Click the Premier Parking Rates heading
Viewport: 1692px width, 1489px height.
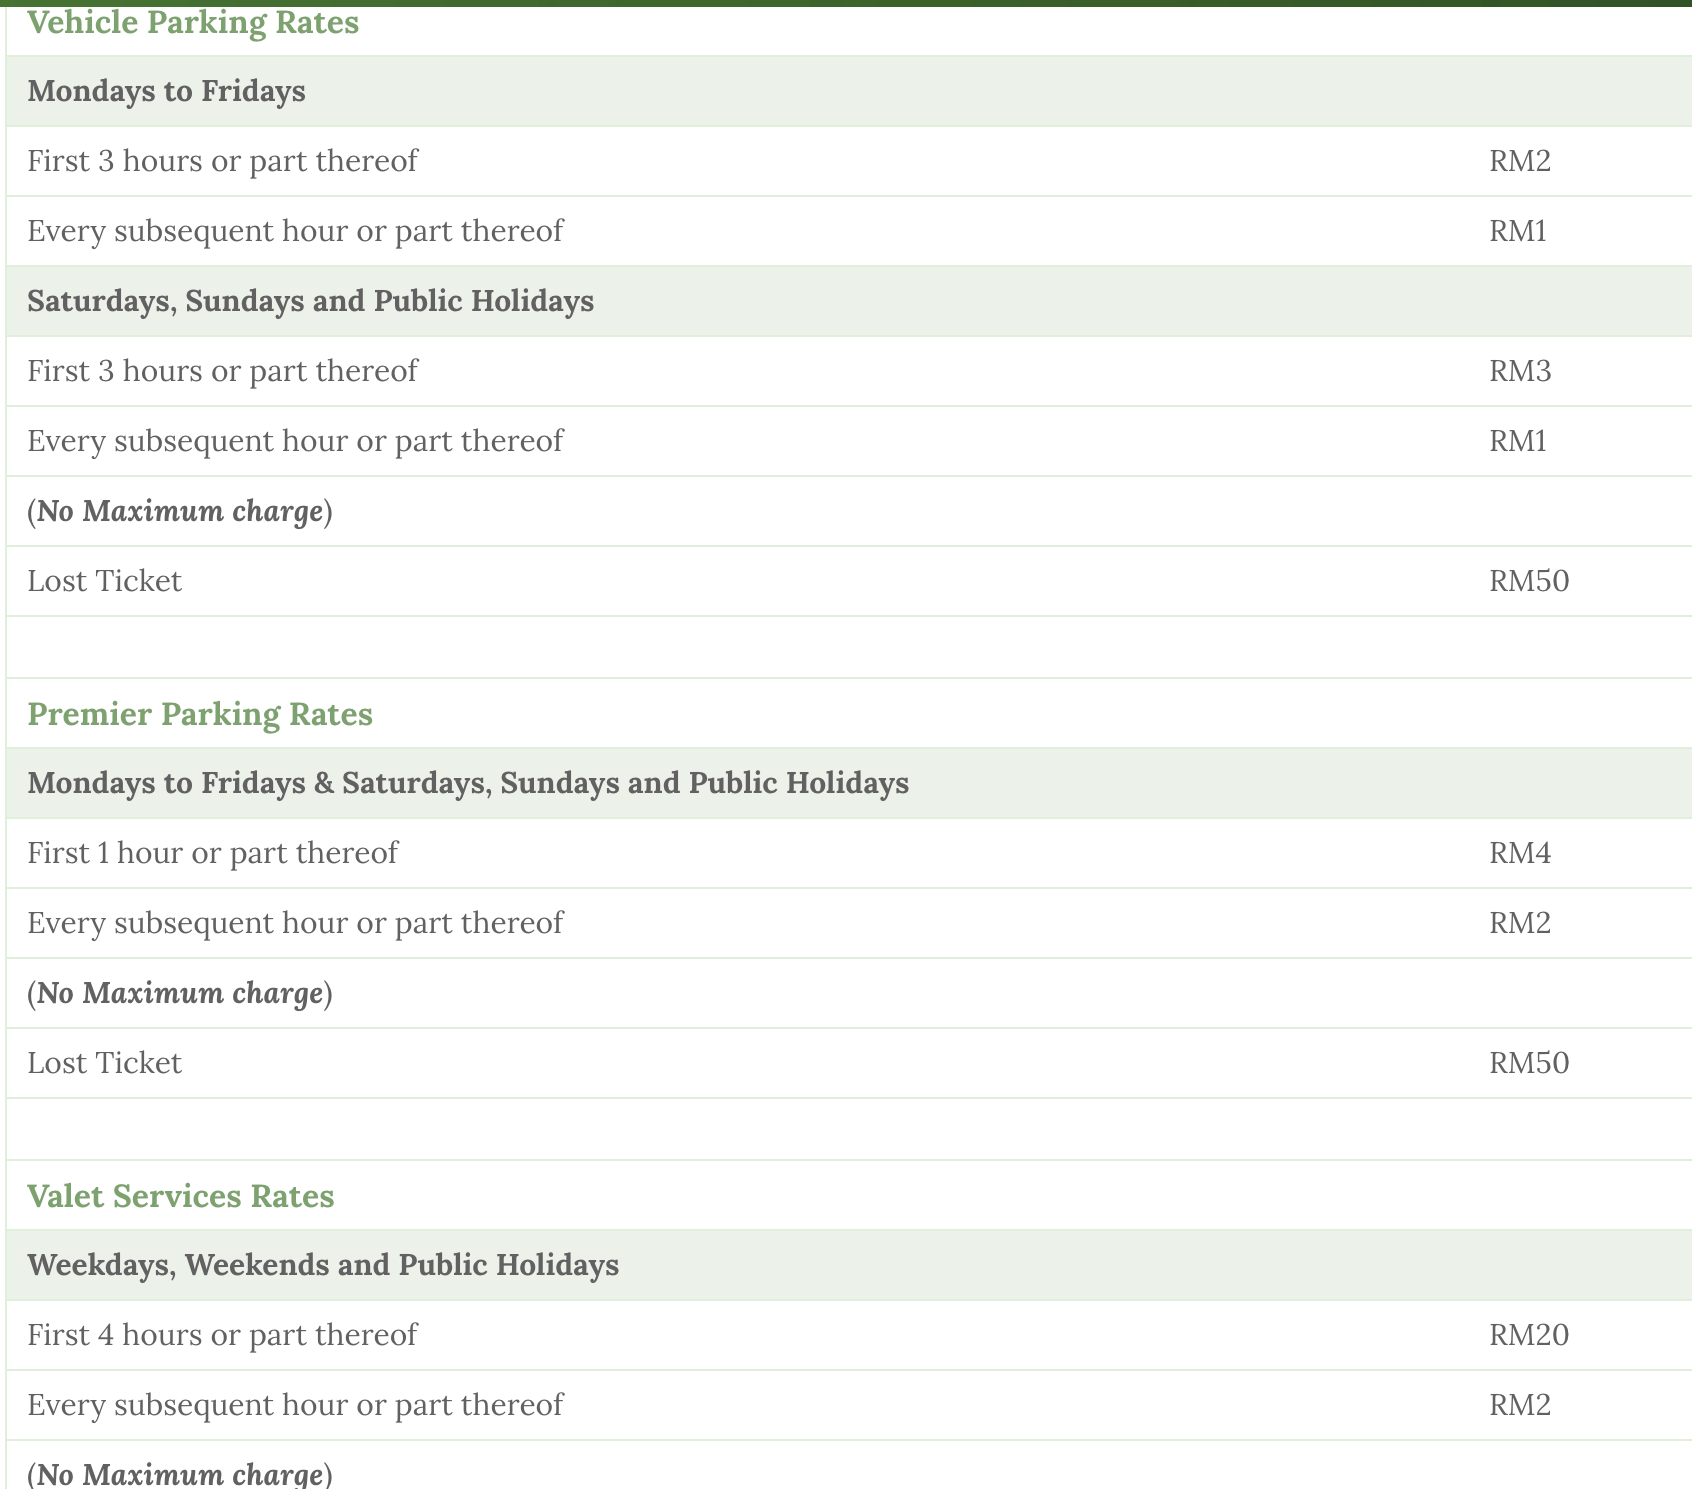tap(199, 714)
